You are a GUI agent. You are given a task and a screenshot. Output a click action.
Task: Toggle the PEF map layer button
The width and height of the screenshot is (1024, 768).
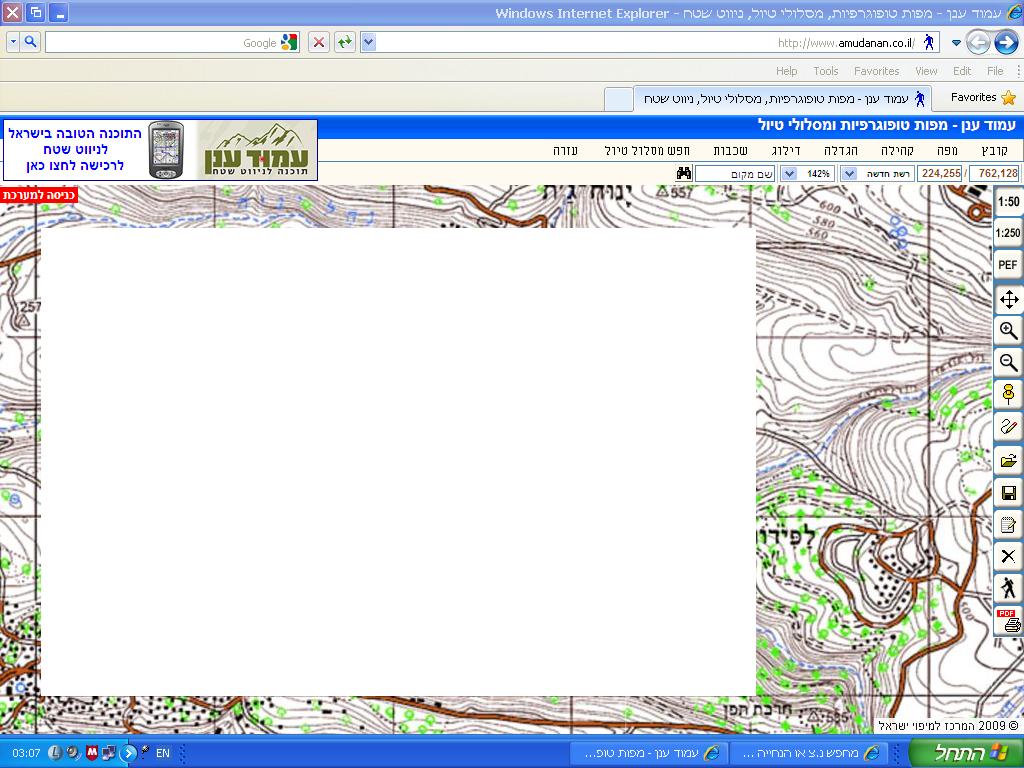(x=1008, y=266)
